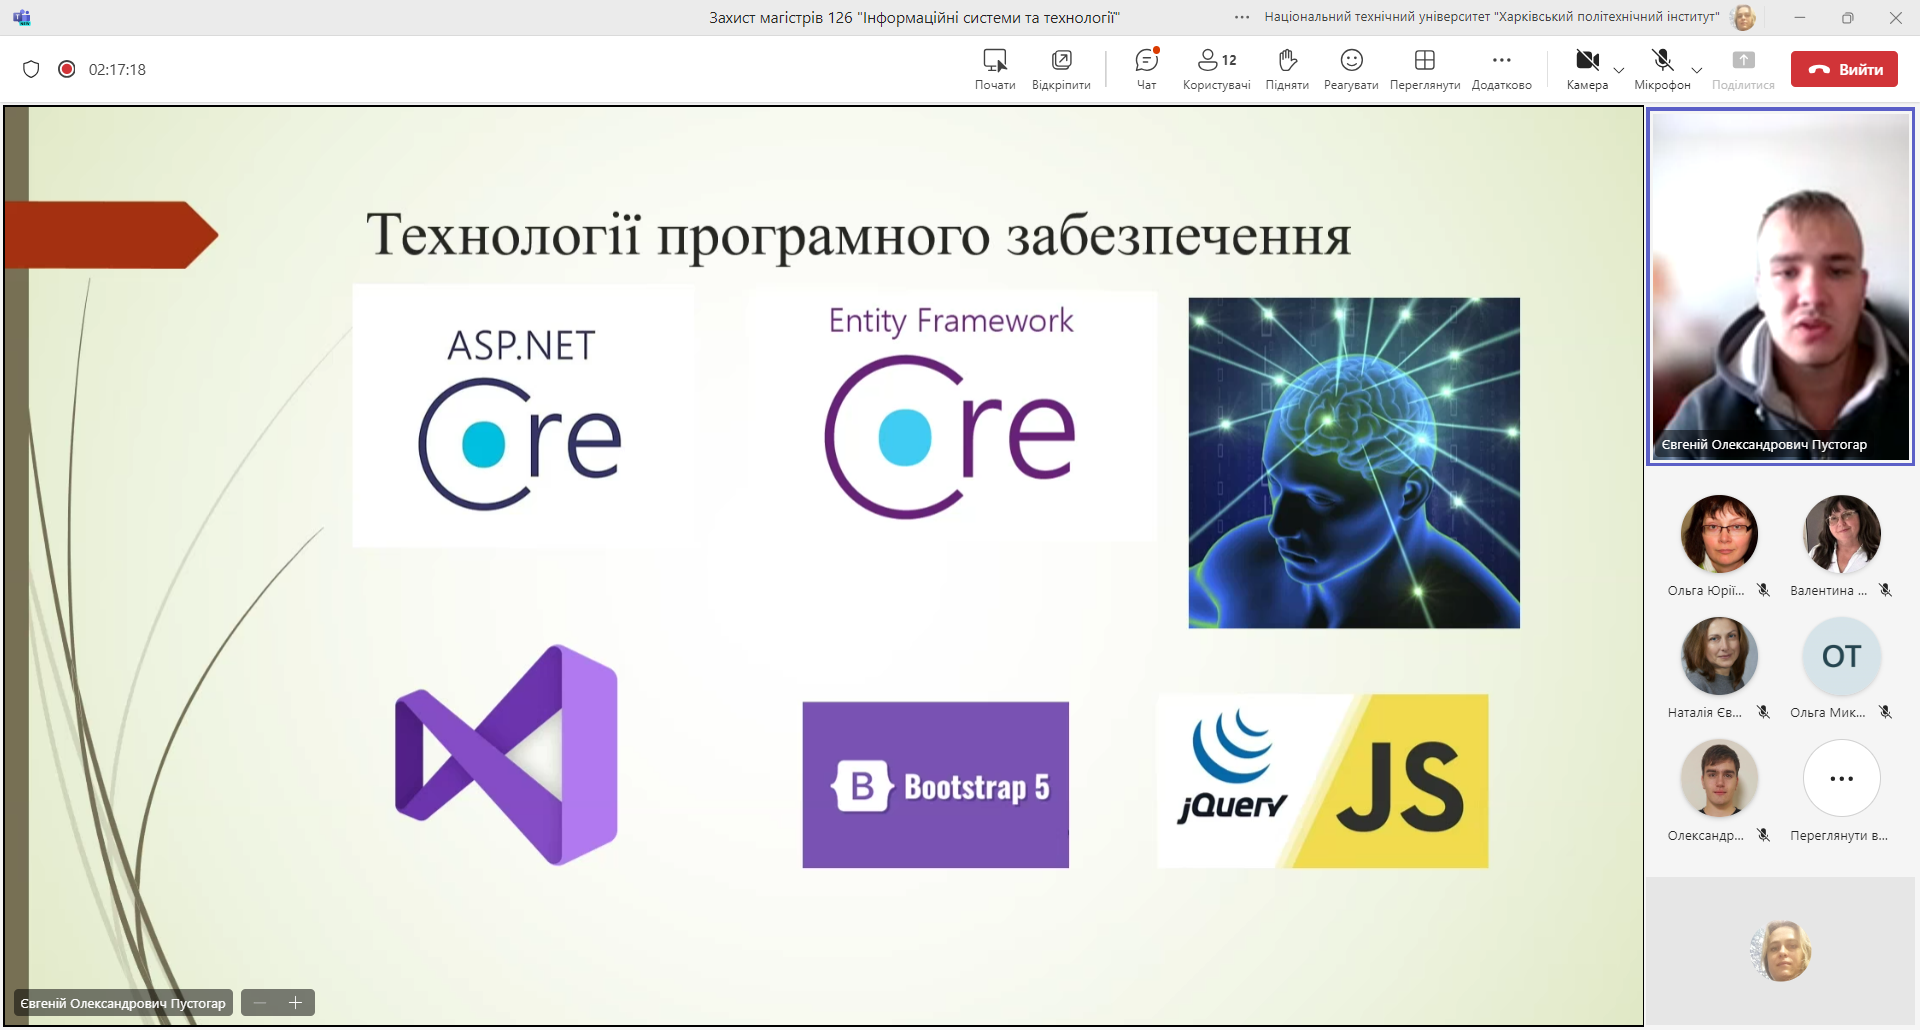Click the Відкріпити pop-out button
Viewport: 1920px width, 1030px height.
coord(1061,69)
